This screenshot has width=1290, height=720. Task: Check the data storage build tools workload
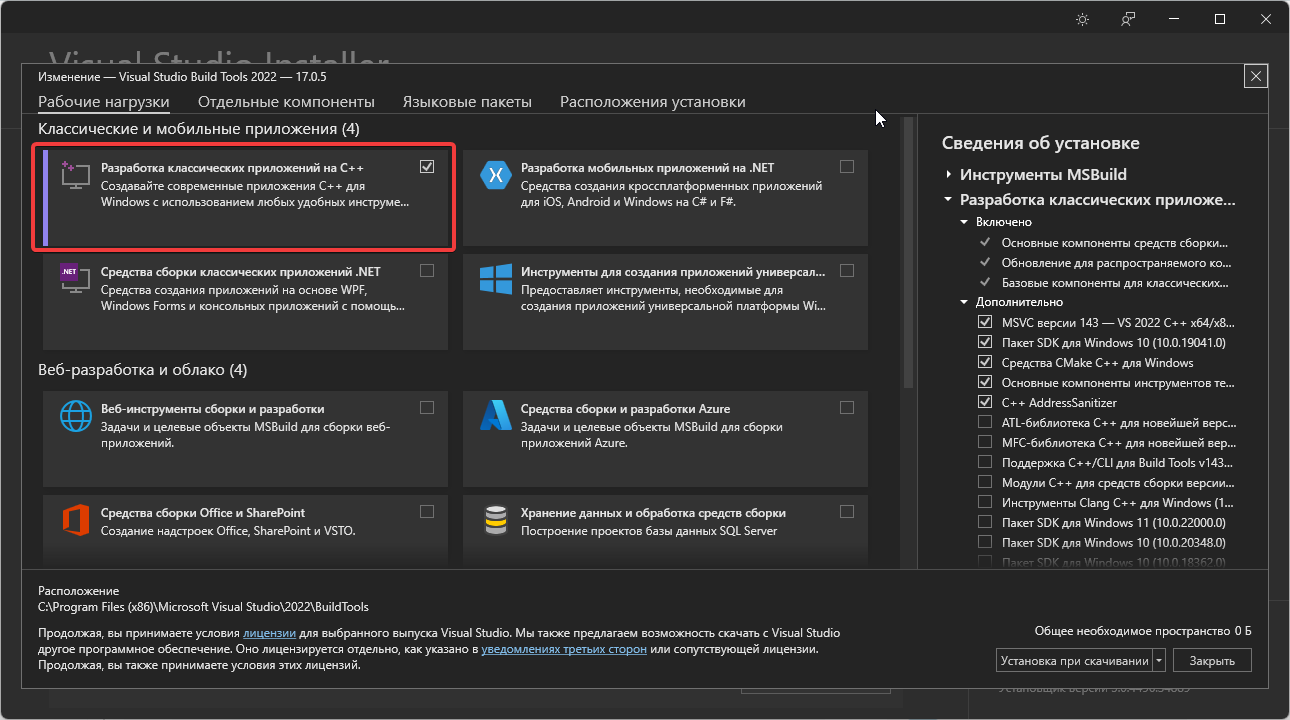click(x=847, y=512)
